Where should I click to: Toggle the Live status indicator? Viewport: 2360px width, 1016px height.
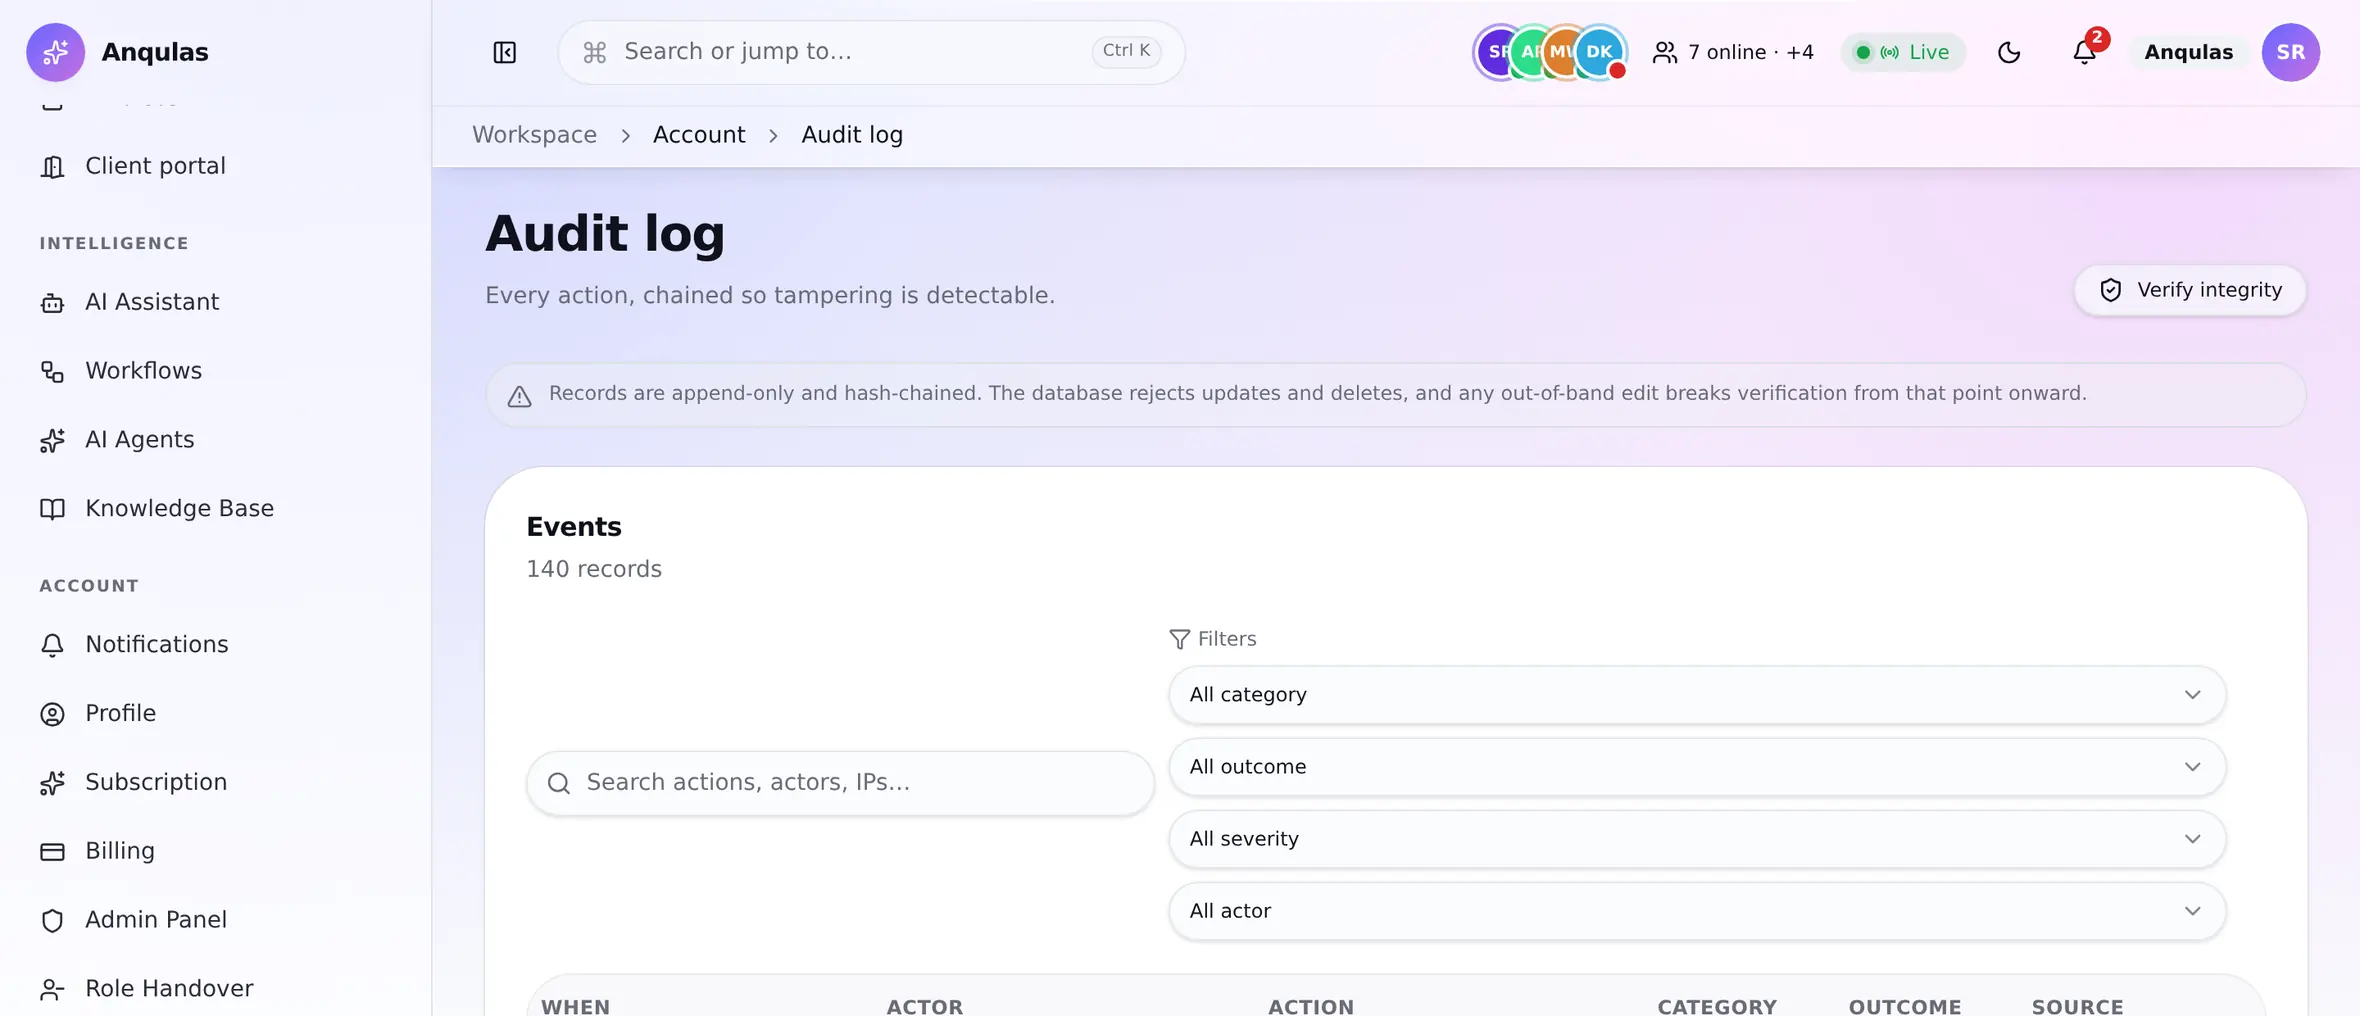[x=1903, y=52]
